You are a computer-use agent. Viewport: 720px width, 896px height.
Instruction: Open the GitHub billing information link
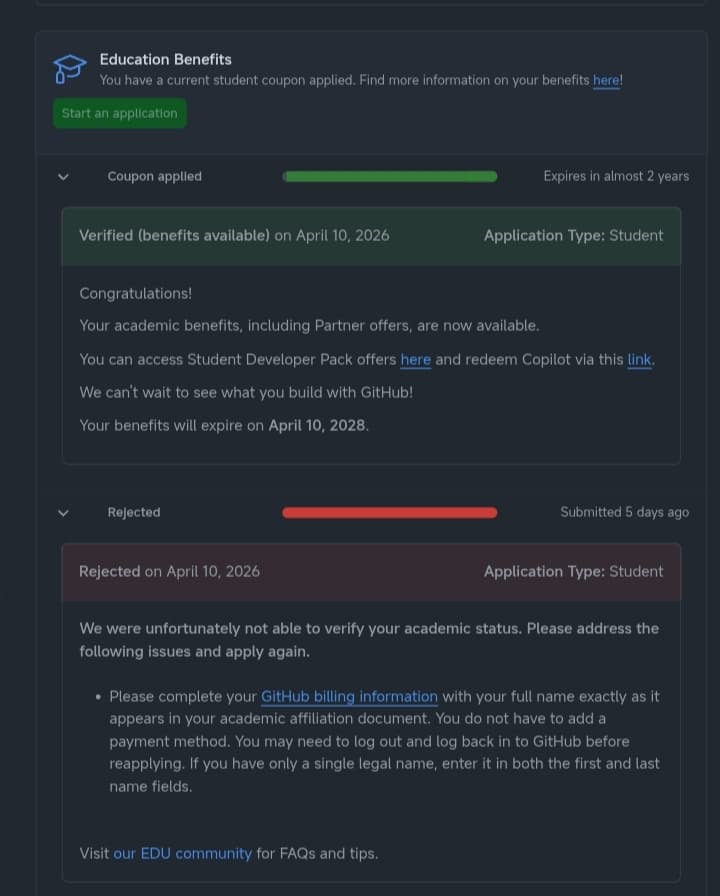[349, 696]
